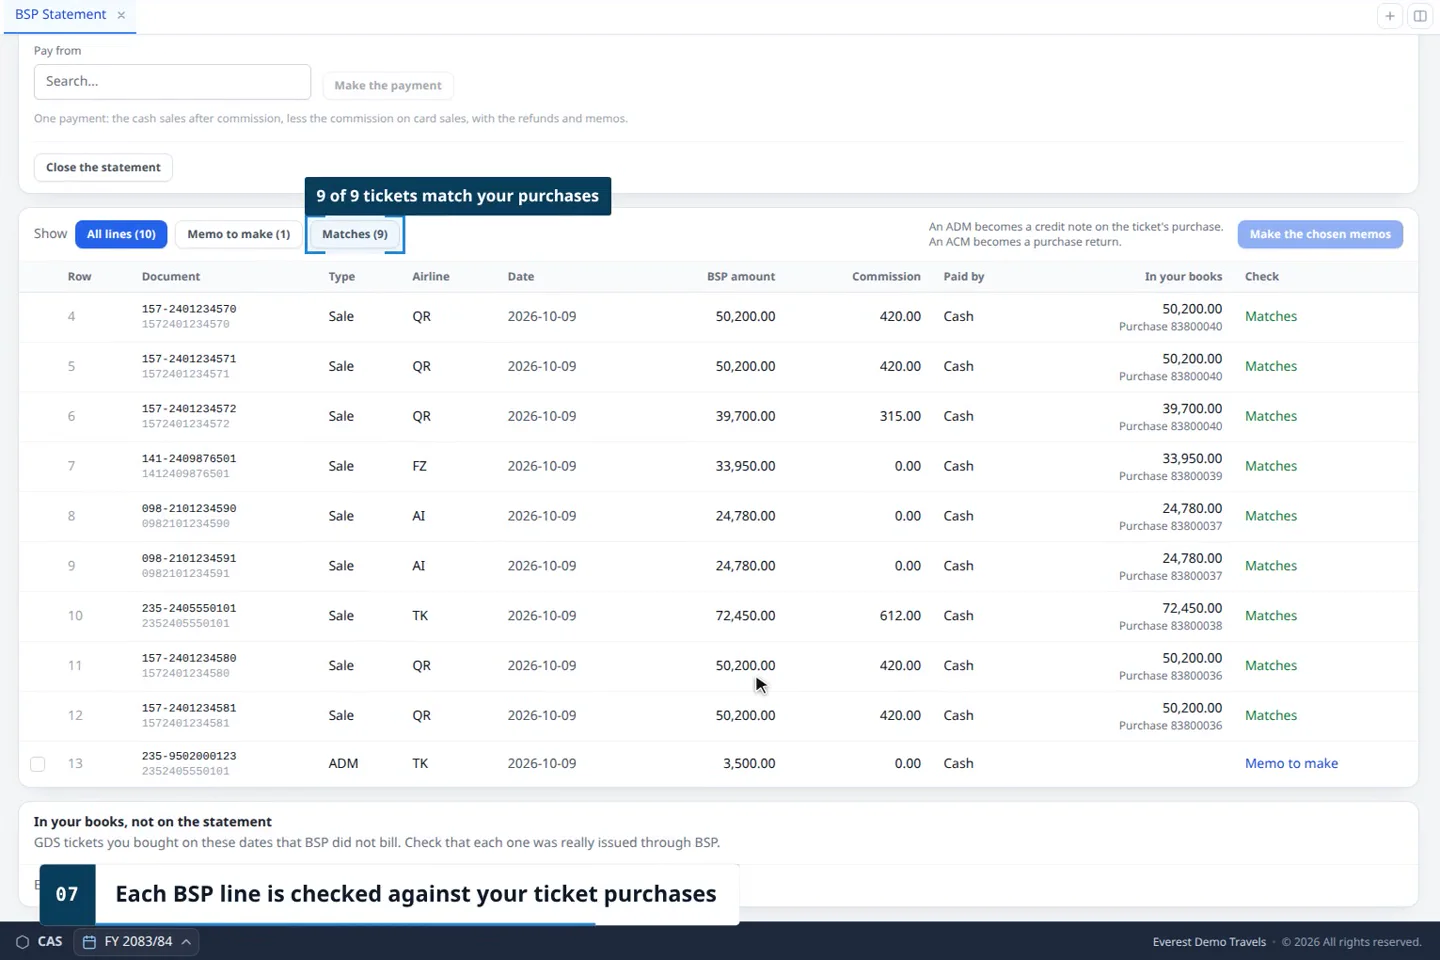Click the FZ airline code
Viewport: 1440px width, 960px height.
coord(420,466)
